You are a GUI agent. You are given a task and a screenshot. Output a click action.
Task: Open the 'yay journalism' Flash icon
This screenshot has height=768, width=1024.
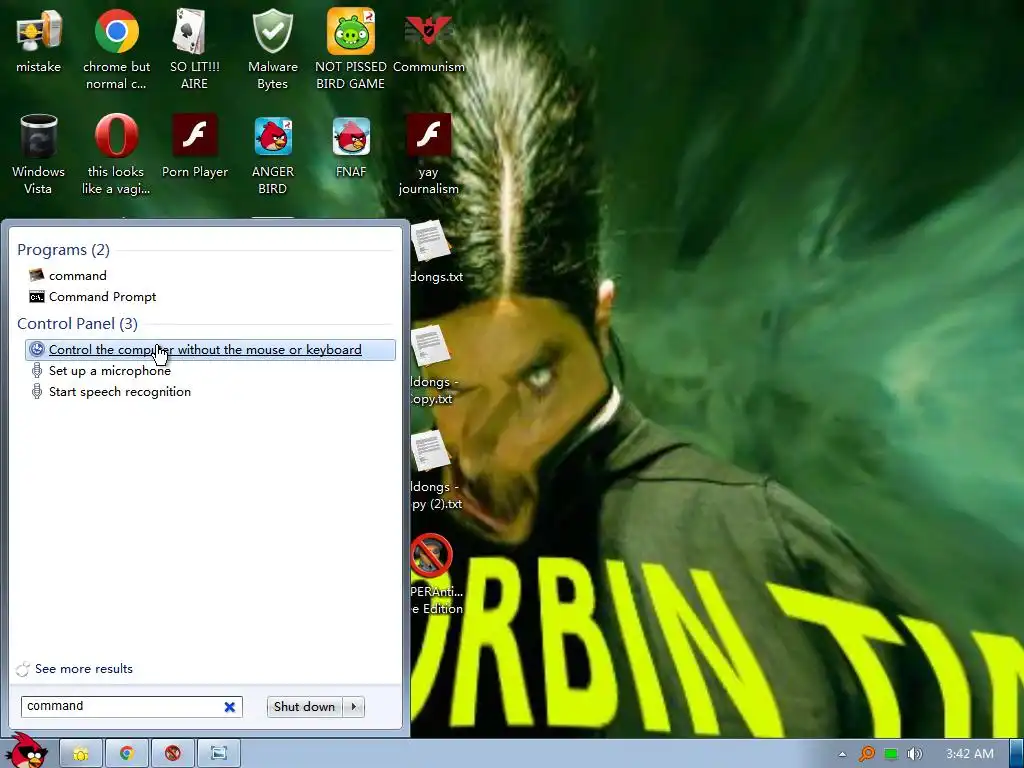coord(428,154)
